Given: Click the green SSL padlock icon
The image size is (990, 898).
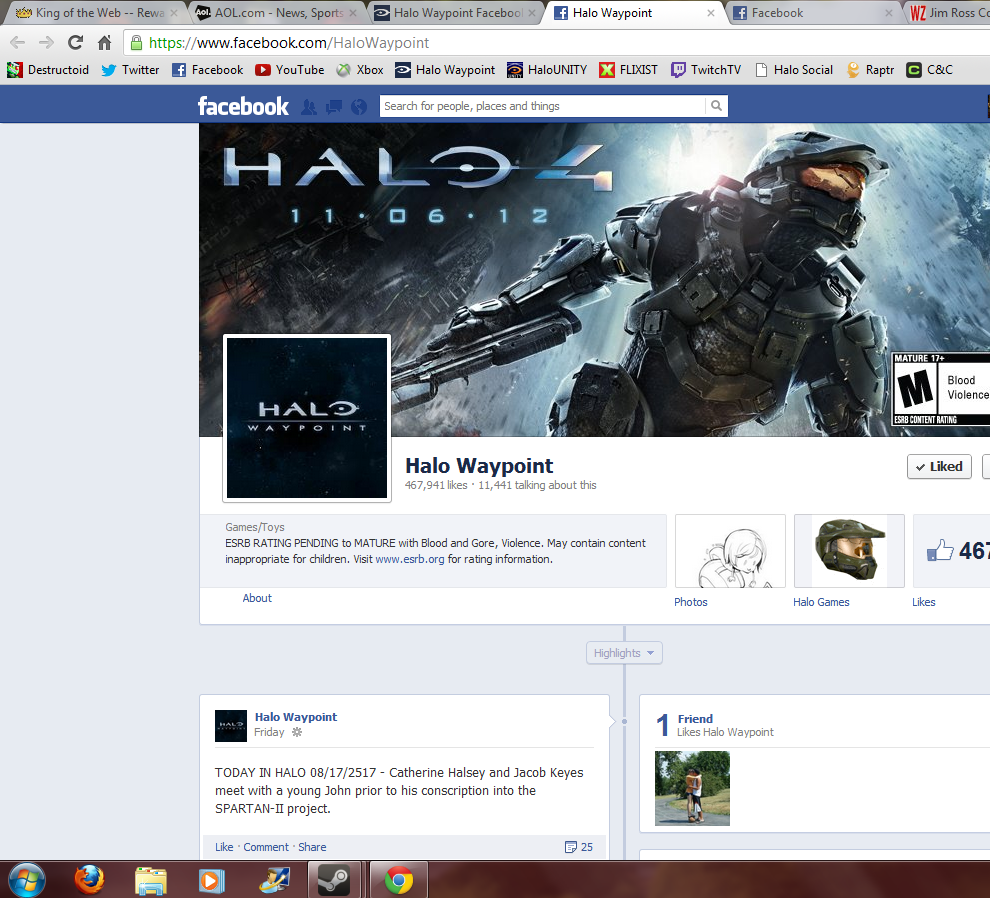Looking at the screenshot, I should (136, 43).
